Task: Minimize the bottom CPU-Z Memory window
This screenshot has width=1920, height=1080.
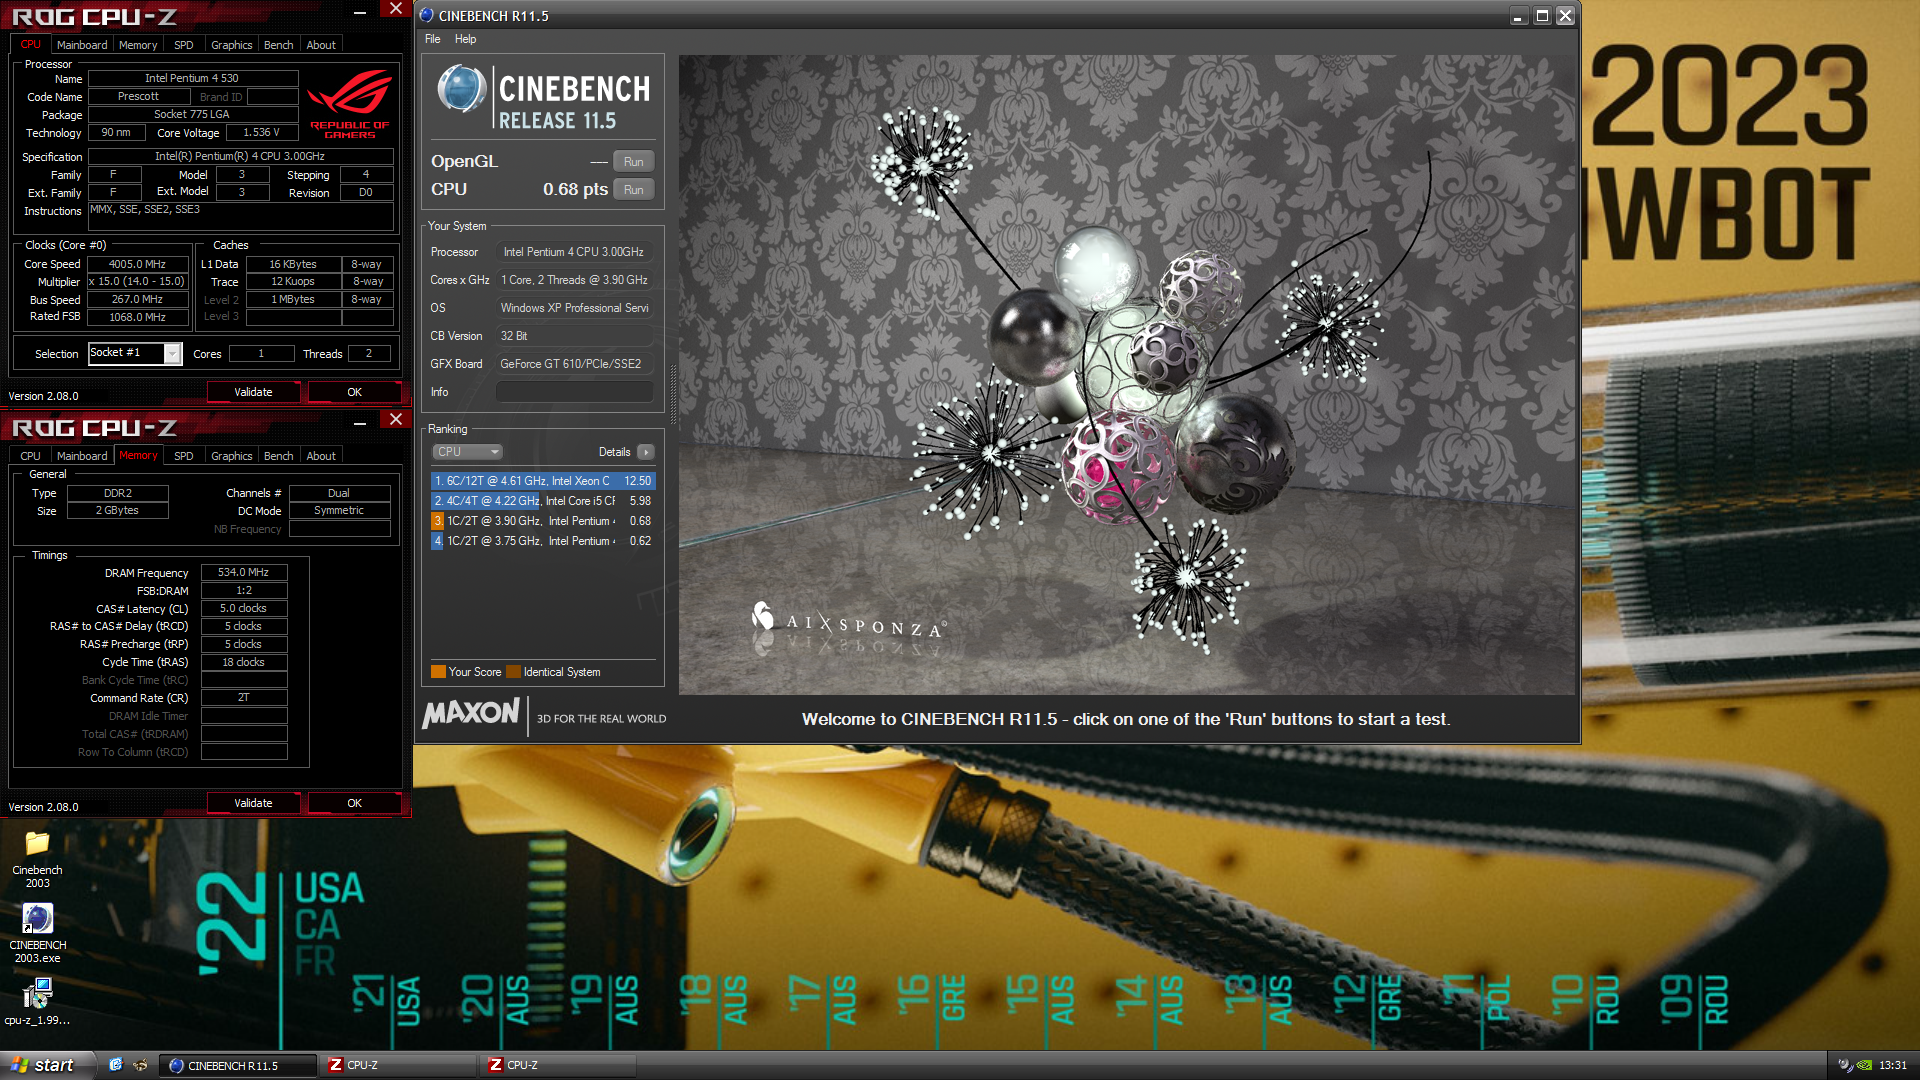Action: 360,423
